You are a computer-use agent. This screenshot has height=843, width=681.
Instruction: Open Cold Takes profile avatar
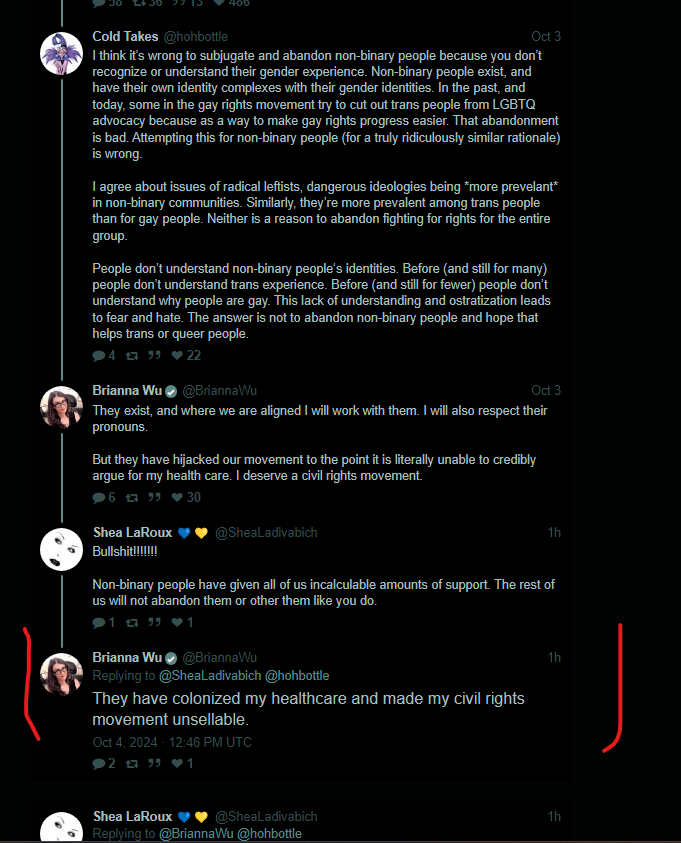pyautogui.click(x=61, y=53)
